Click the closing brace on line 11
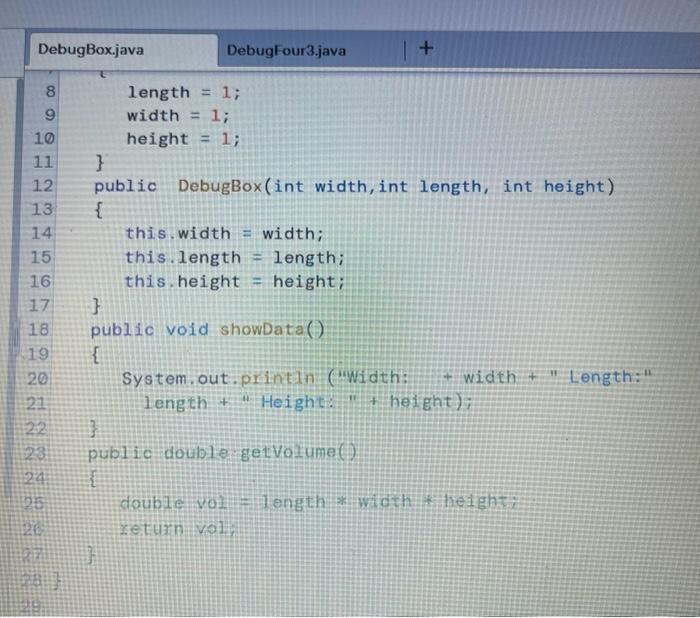Screen dimensions: 700x618 click(x=100, y=162)
